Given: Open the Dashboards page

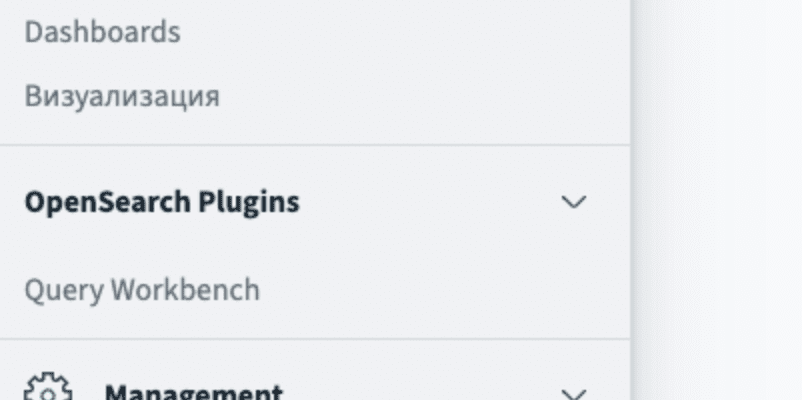Looking at the screenshot, I should pyautogui.click(x=102, y=32).
